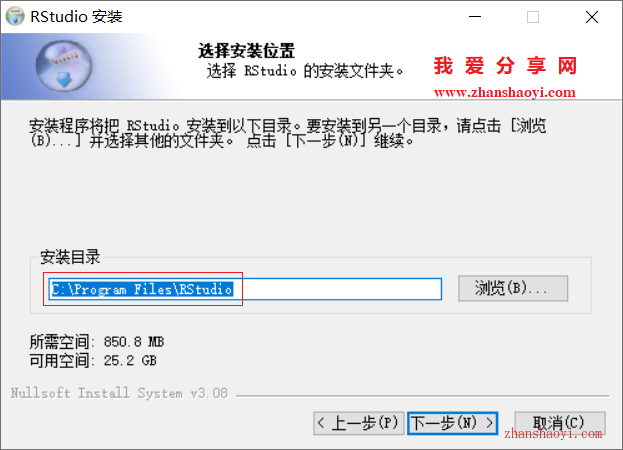Click the highlighted C:\Program Files\RStudio text
623x450 pixels.
coord(142,289)
